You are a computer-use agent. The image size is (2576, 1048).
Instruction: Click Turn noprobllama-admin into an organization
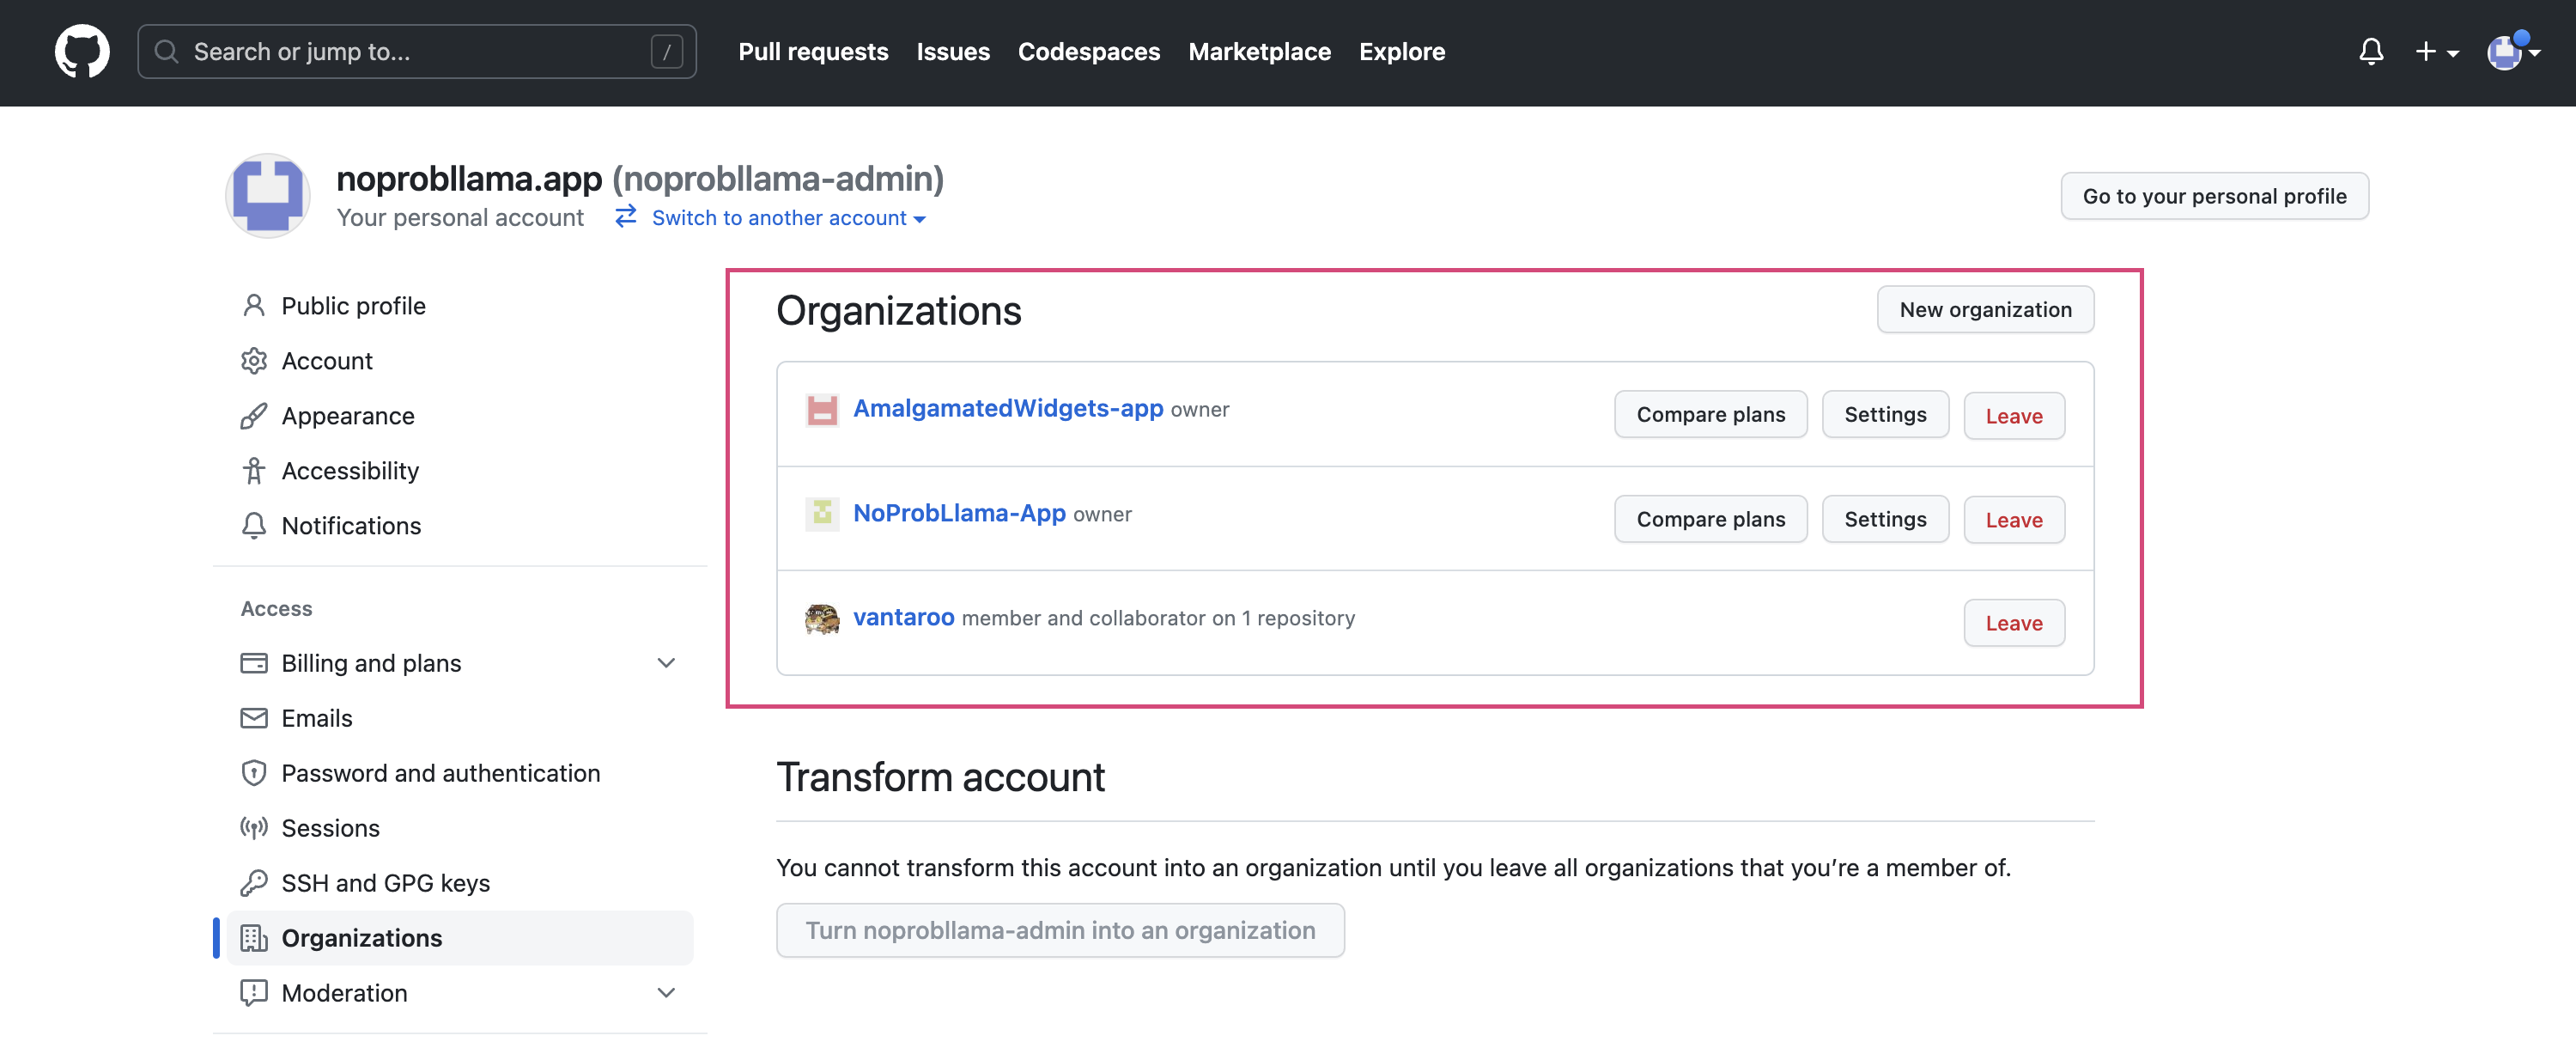coord(1060,930)
